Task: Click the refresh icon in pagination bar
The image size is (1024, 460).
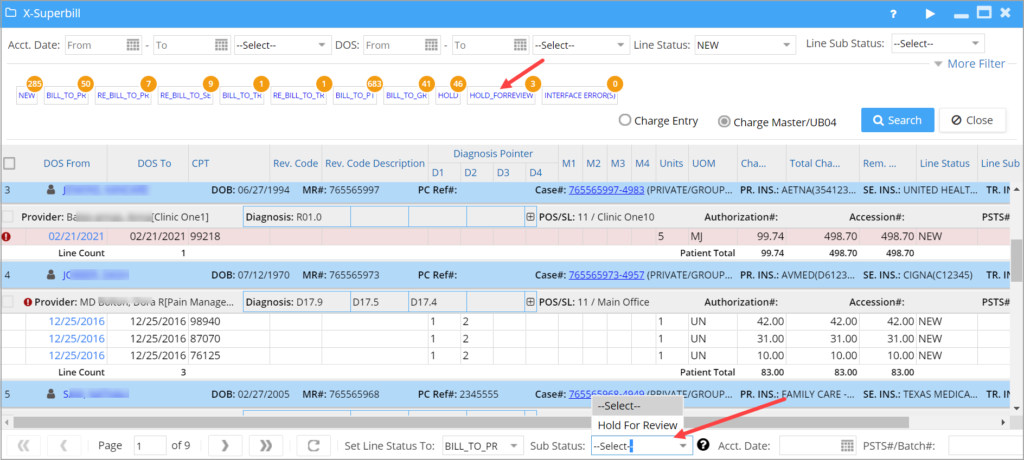Action: click(x=313, y=446)
